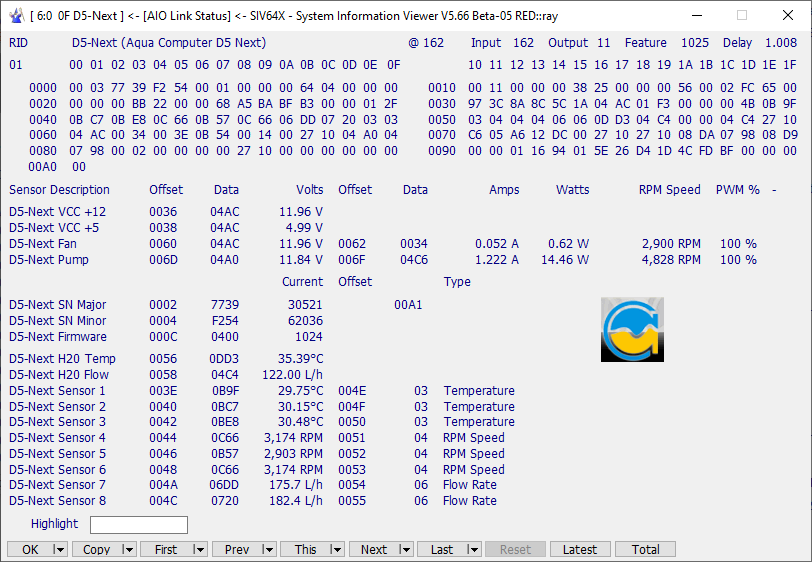The image size is (812, 562).
Task: Advance with the Next button
Action: [373, 549]
